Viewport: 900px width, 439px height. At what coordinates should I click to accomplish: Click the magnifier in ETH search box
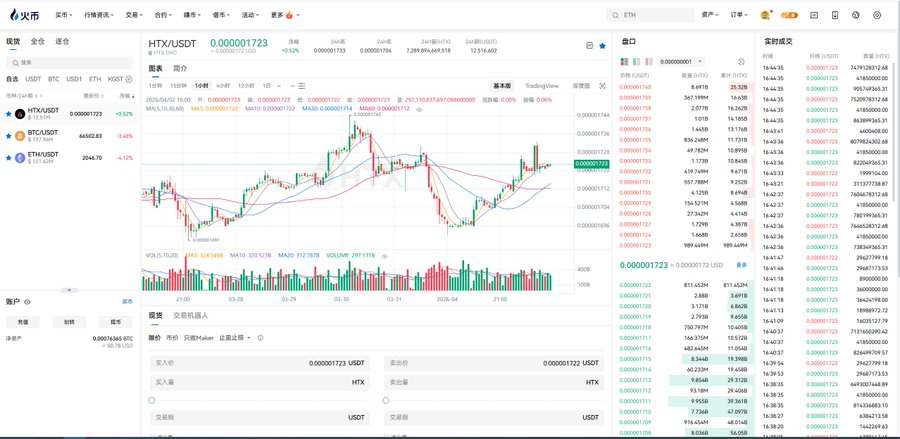(615, 15)
